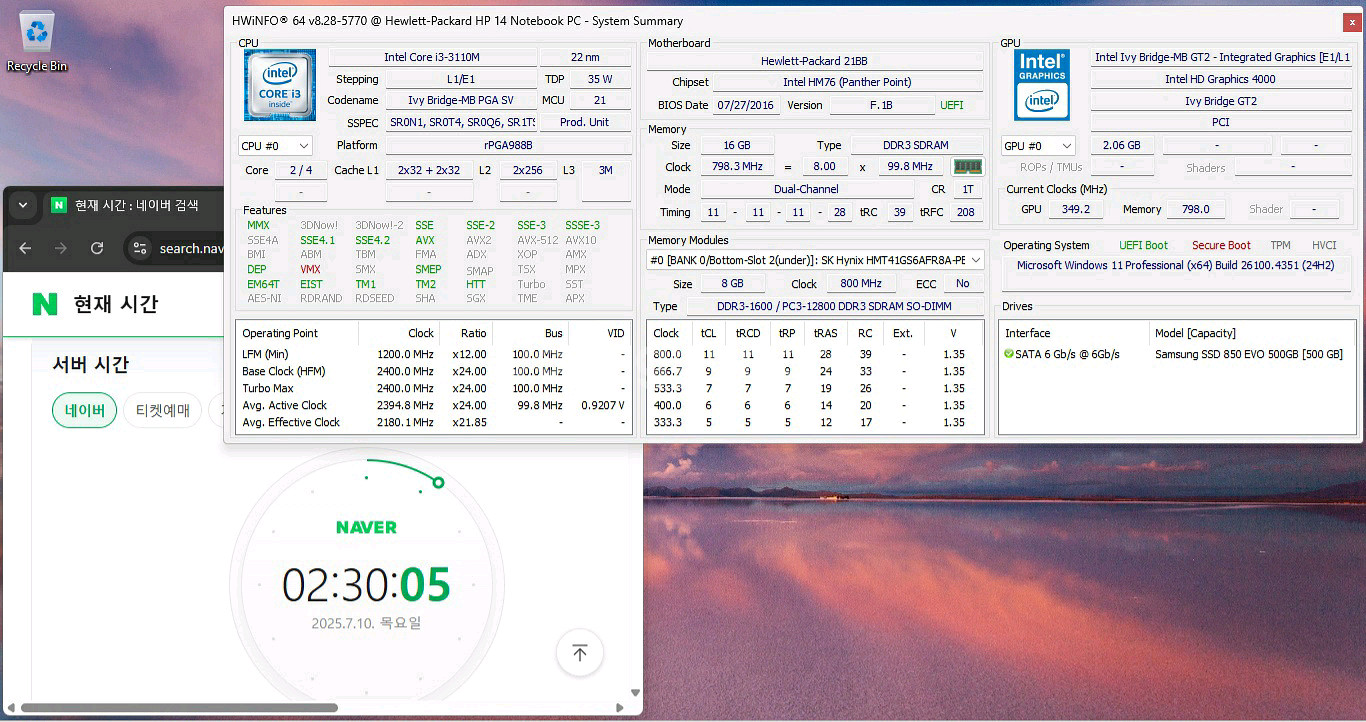The height and width of the screenshot is (722, 1366).
Task: Click the Intel HD Graphics 4000 field
Action: pyautogui.click(x=1220, y=79)
